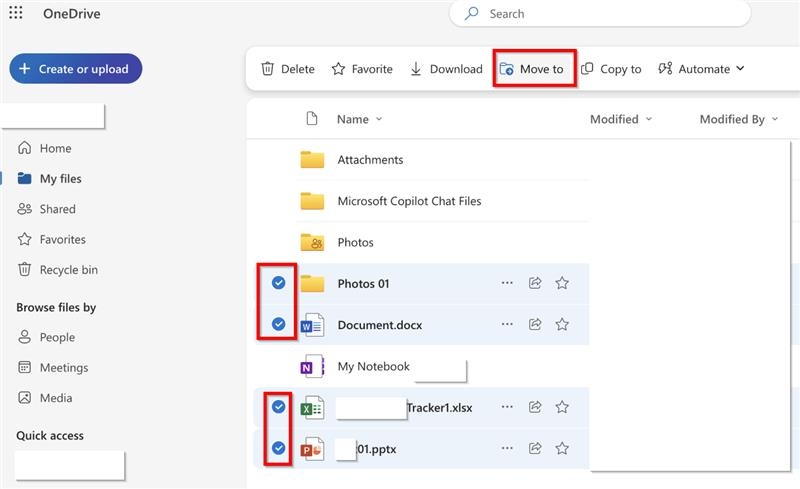800x489 pixels.
Task: Browse files by People
Action: pyautogui.click(x=46, y=337)
